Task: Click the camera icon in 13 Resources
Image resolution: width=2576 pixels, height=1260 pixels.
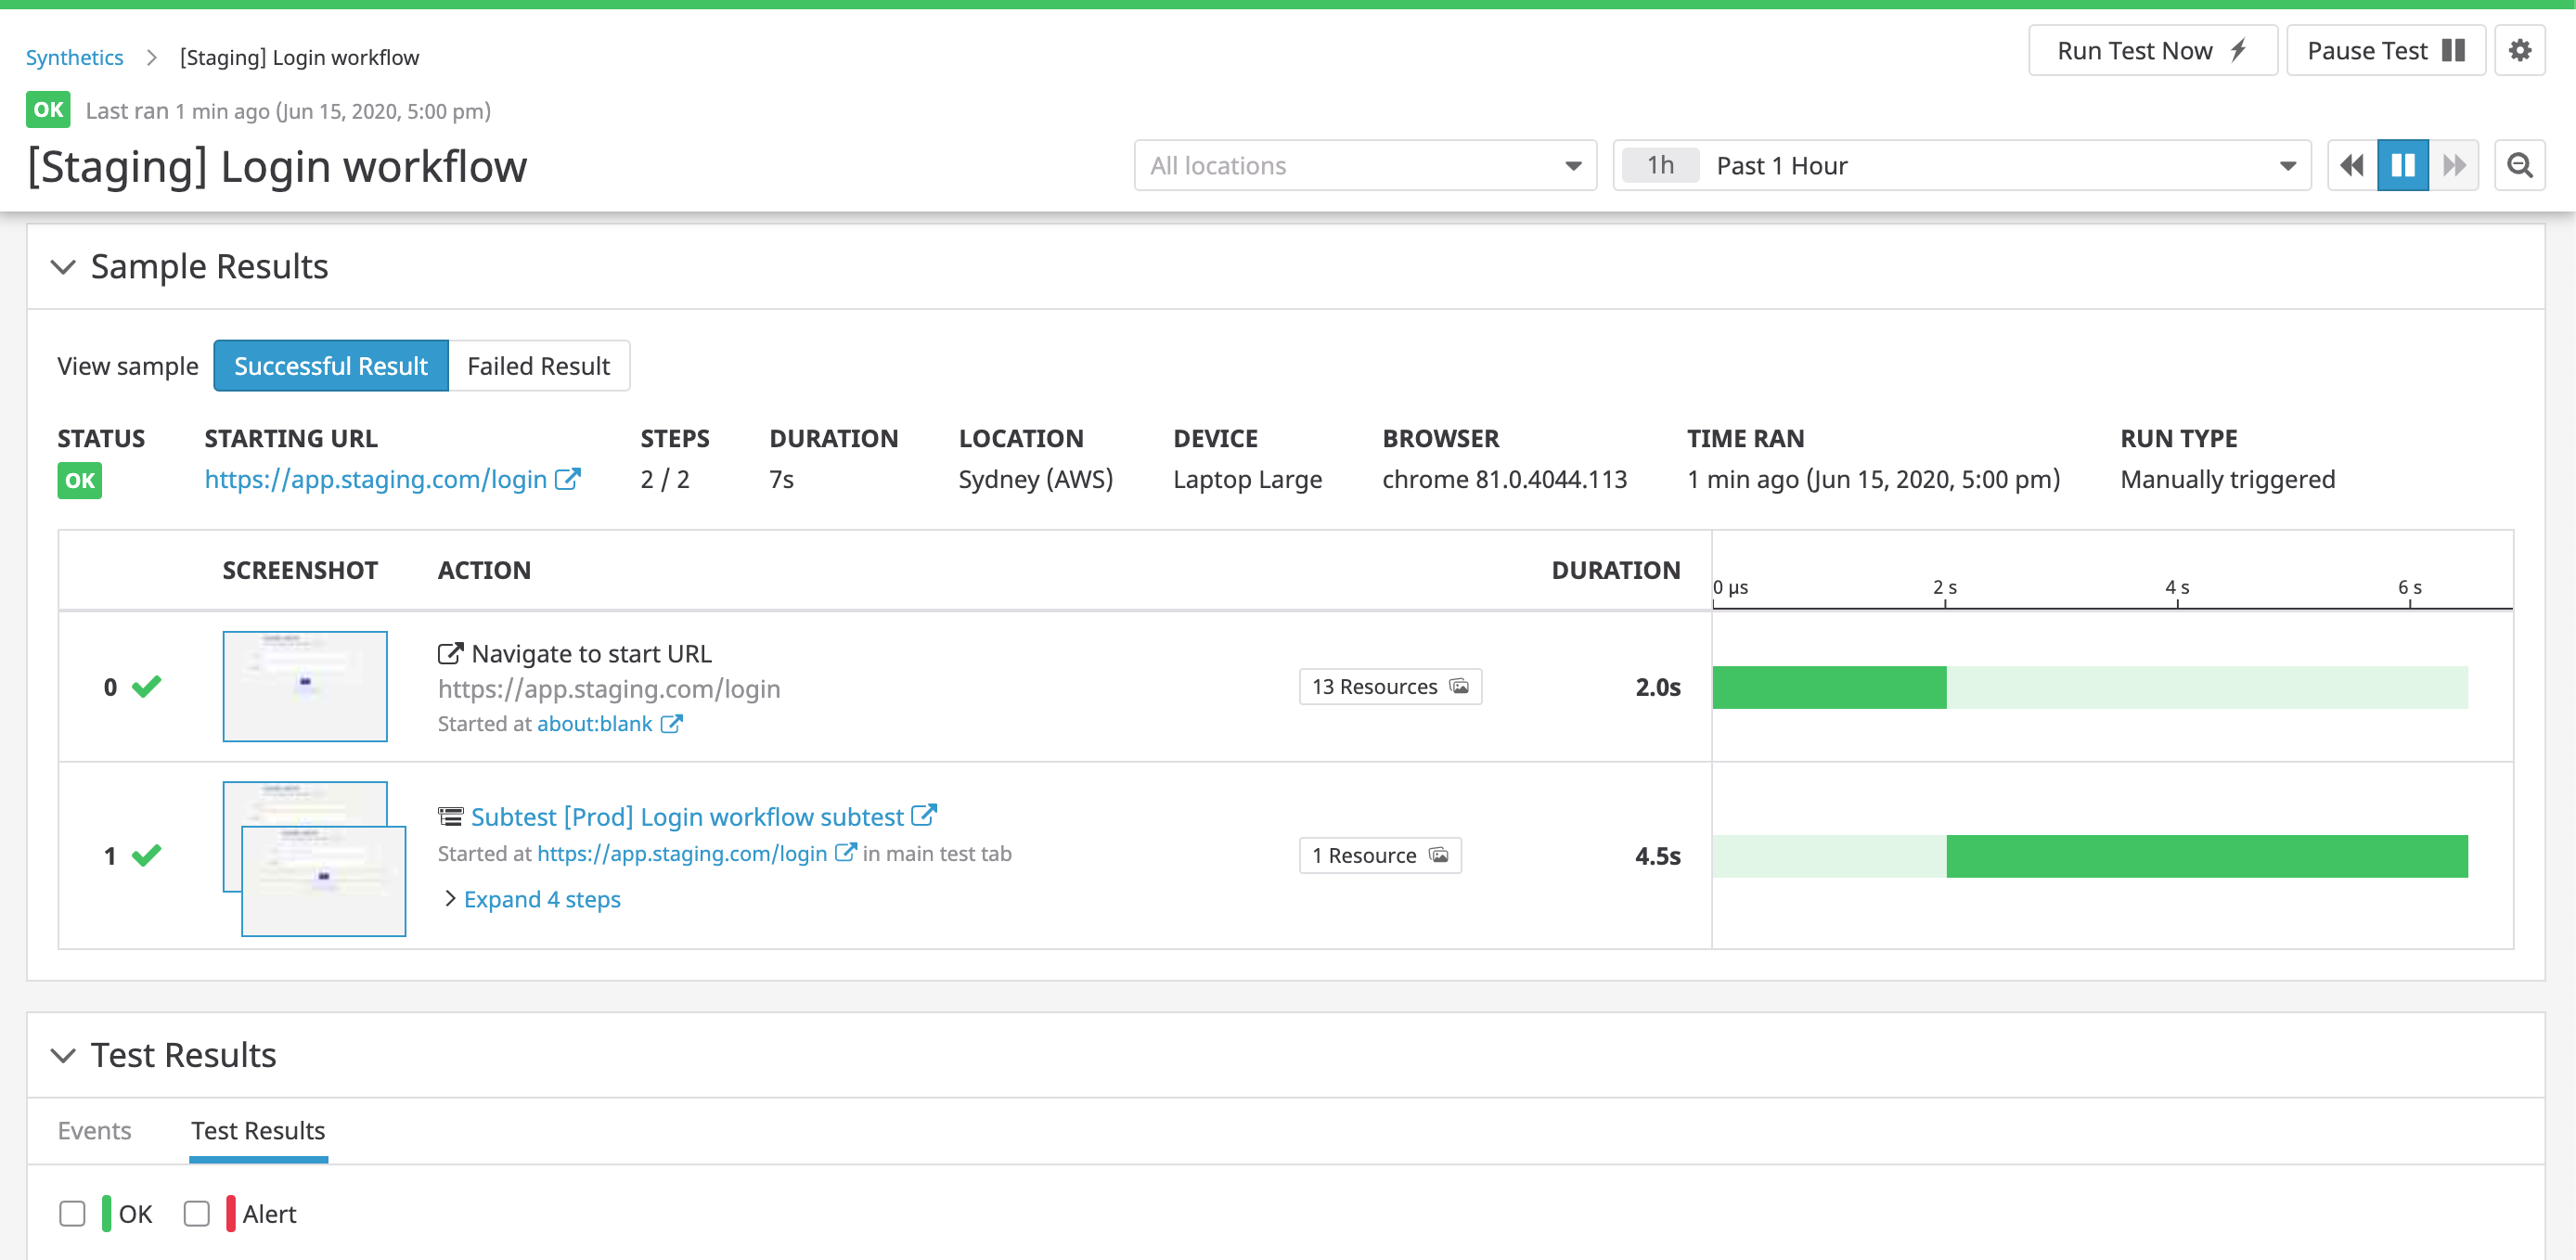Action: click(1460, 687)
